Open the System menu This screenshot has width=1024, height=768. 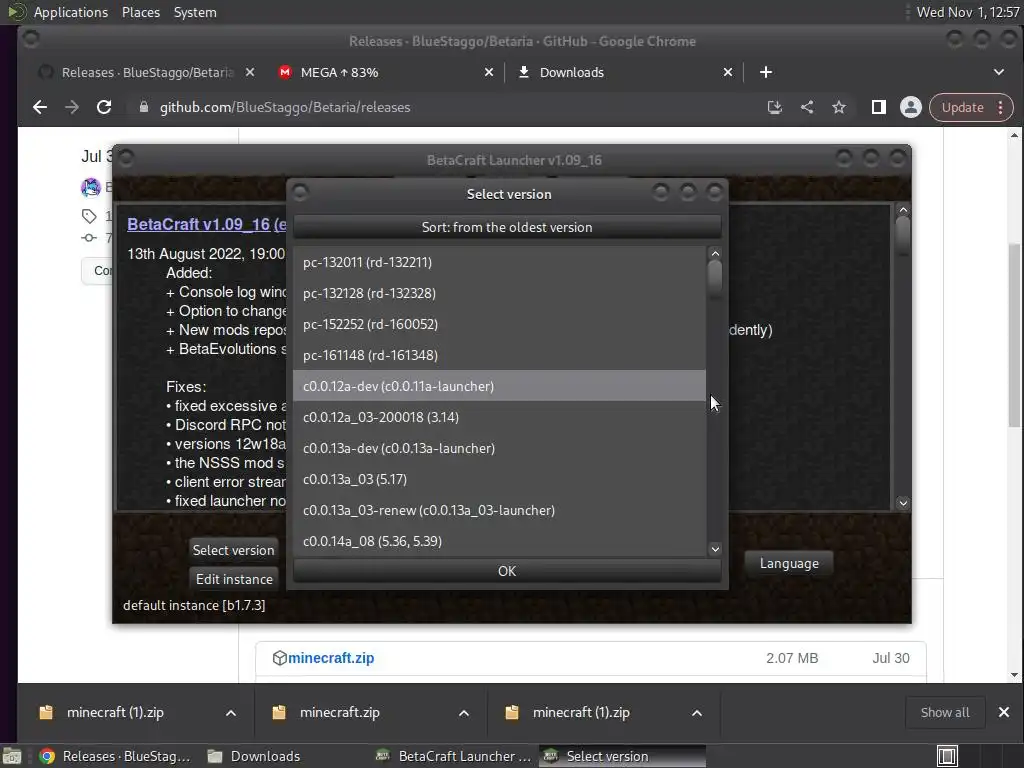[195, 12]
